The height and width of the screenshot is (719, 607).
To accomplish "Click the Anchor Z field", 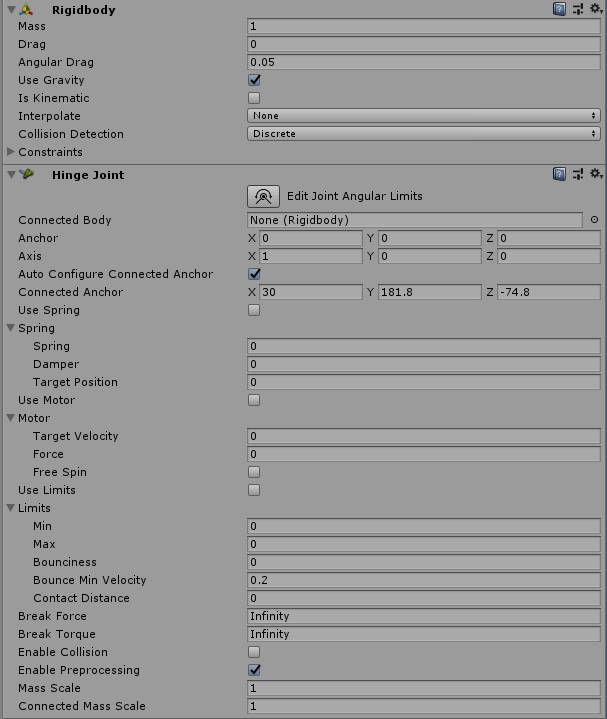I will [x=549, y=238].
